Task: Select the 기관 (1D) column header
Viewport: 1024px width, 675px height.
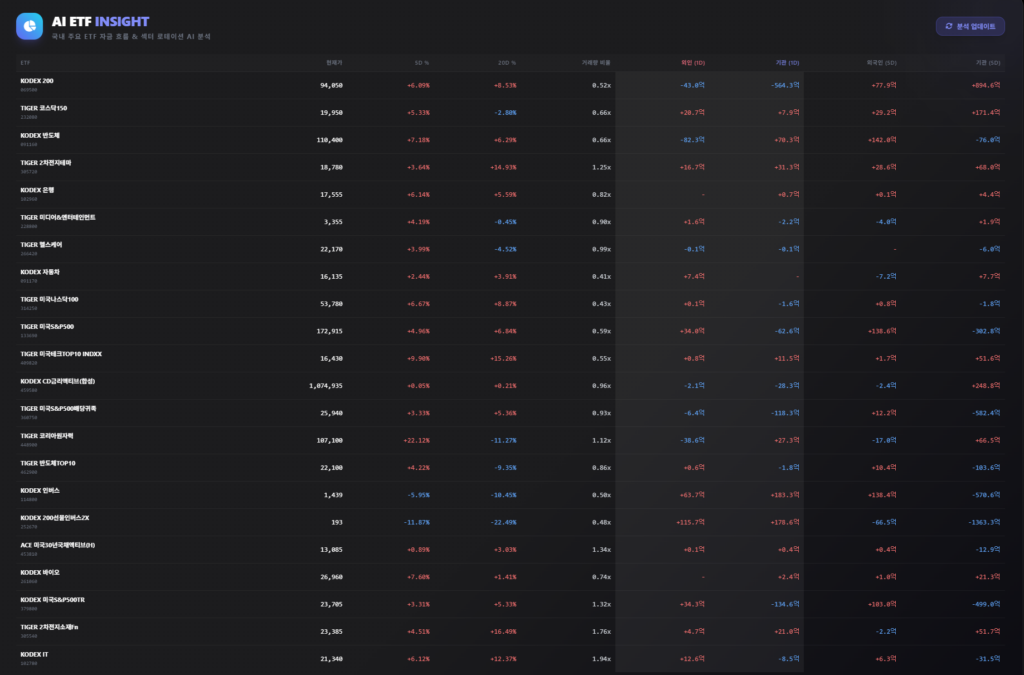Action: pyautogui.click(x=787, y=63)
